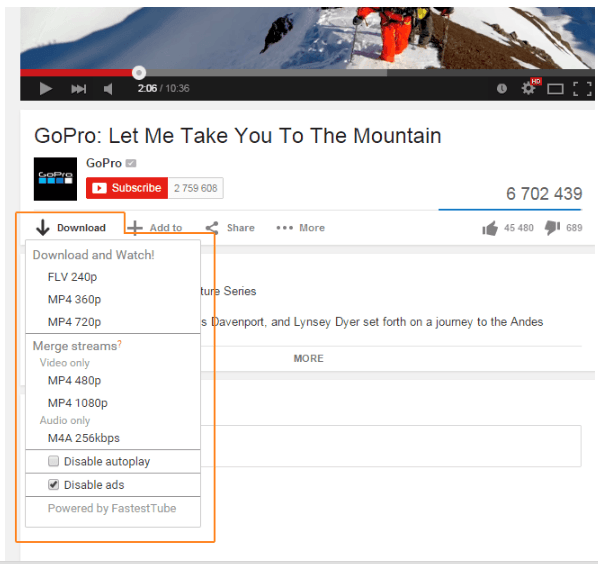Open the Add to dropdown

pyautogui.click(x=155, y=228)
